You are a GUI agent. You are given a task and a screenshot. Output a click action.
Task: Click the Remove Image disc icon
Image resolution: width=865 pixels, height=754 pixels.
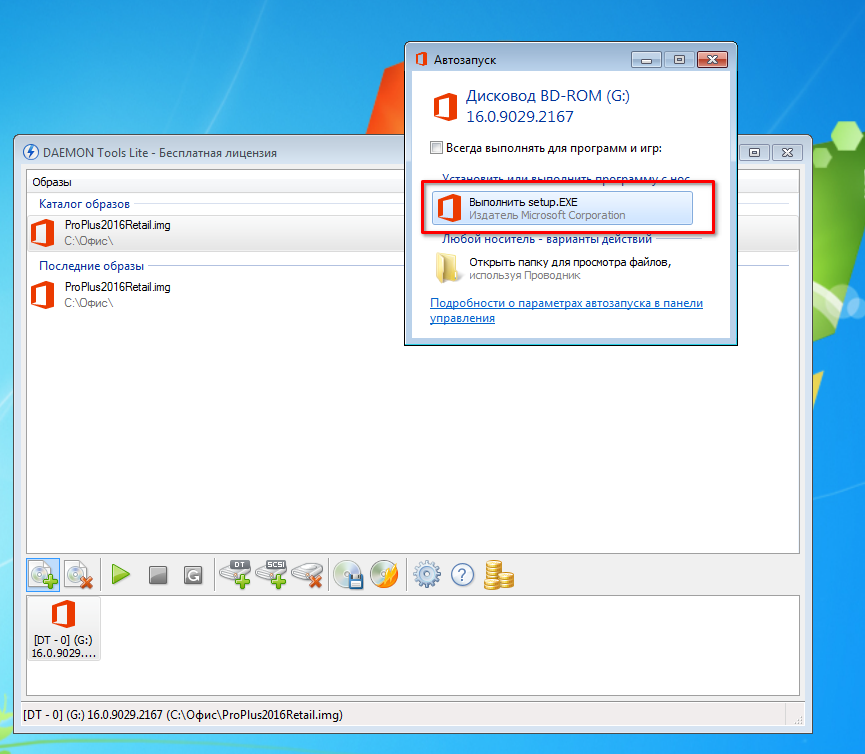[x=78, y=575]
